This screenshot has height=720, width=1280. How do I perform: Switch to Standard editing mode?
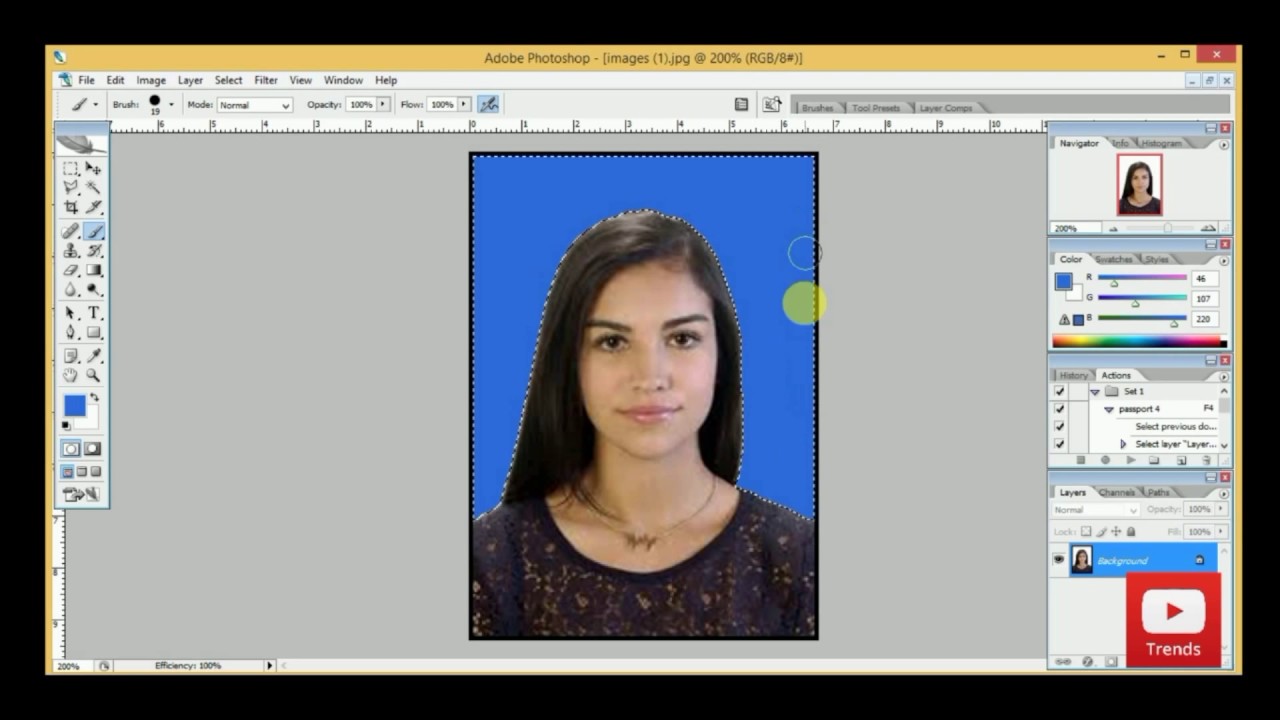pyautogui.click(x=71, y=449)
